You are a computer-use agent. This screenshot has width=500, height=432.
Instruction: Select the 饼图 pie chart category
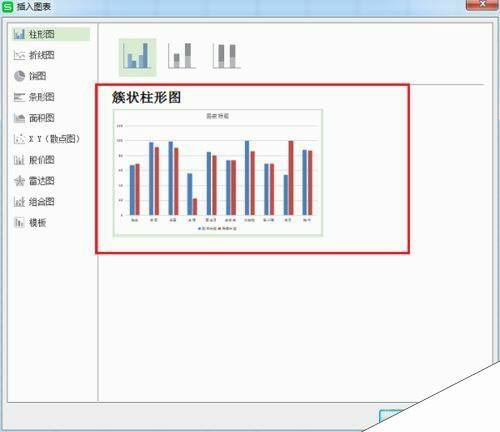30,76
